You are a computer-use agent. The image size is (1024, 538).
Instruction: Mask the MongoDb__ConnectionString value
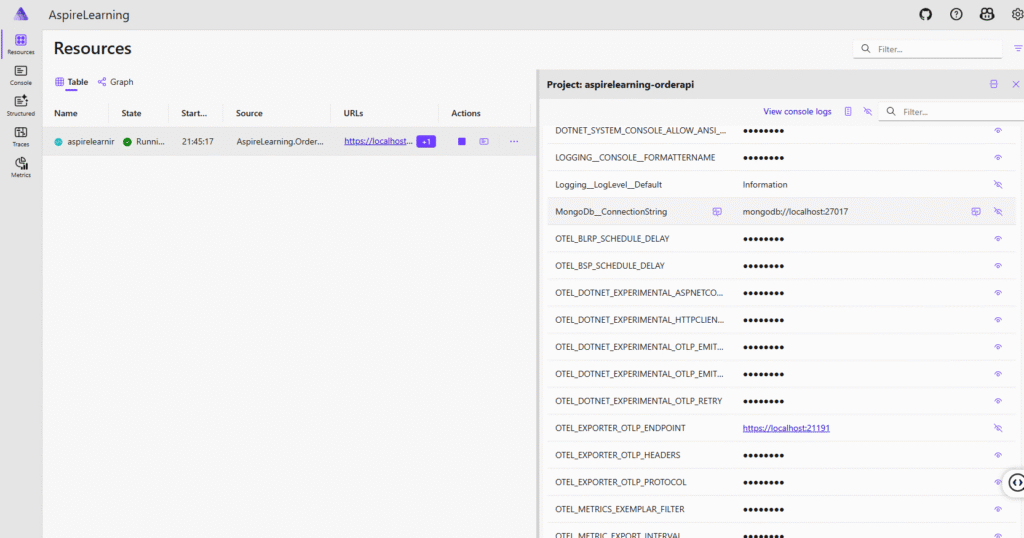point(998,212)
